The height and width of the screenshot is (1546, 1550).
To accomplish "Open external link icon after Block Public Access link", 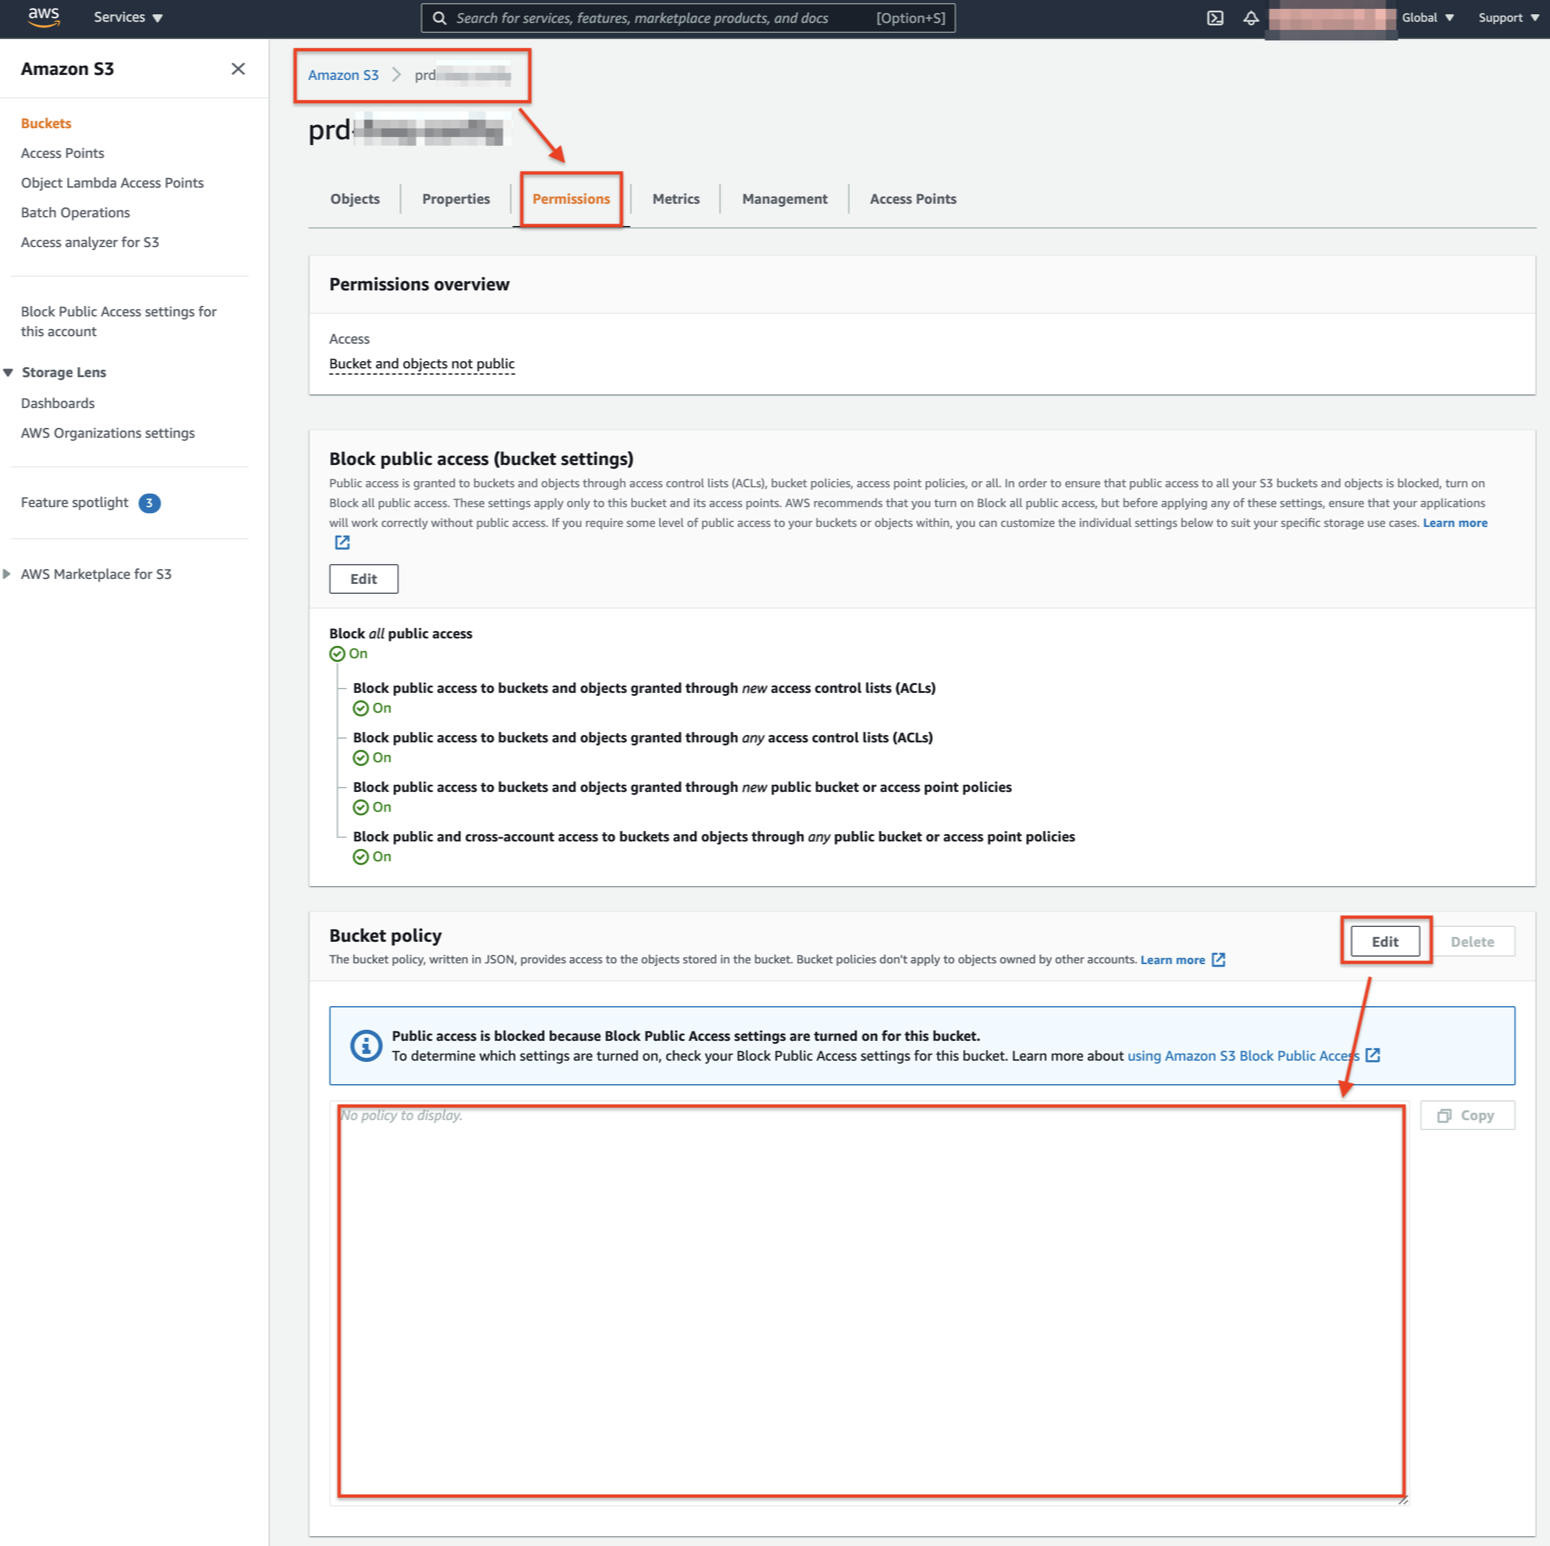I will (x=1373, y=1056).
